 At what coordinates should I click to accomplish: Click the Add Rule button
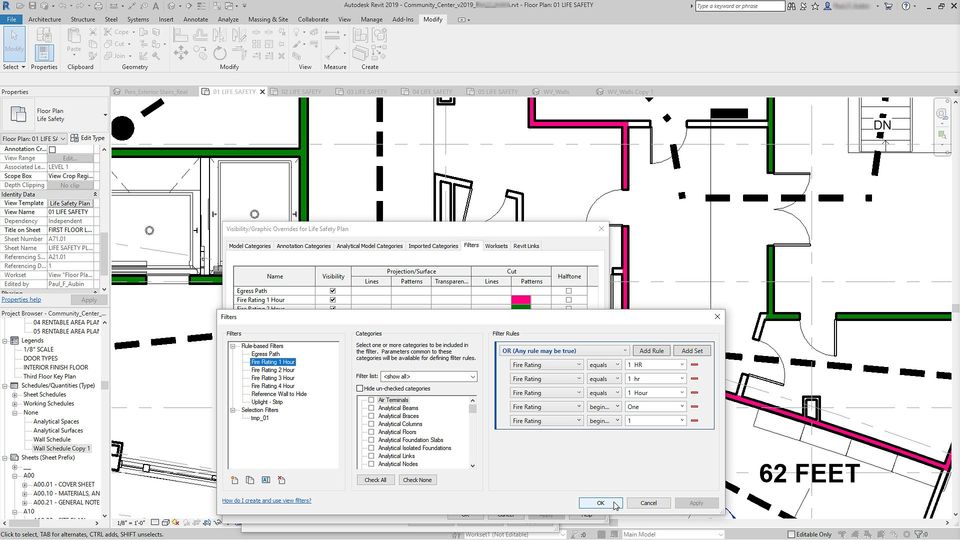click(x=651, y=351)
